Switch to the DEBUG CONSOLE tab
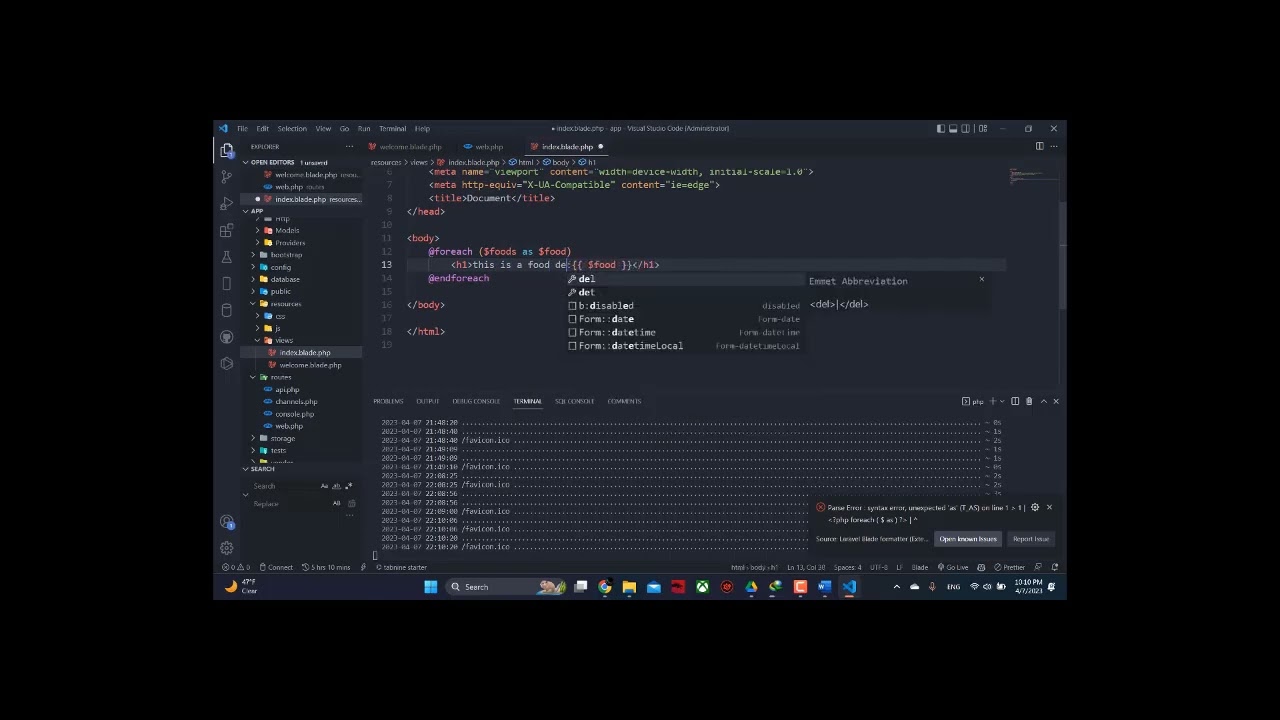The width and height of the screenshot is (1280, 720). click(476, 401)
